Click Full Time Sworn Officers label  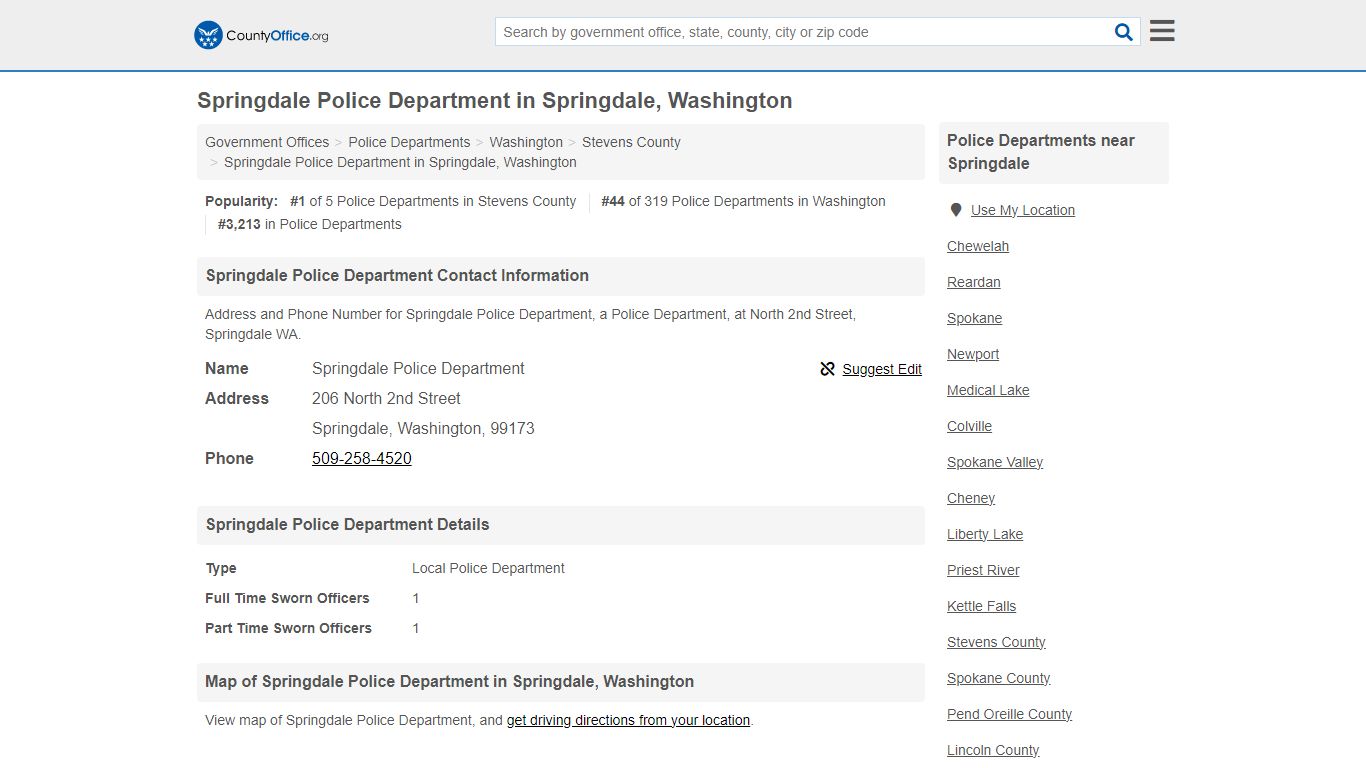point(287,598)
